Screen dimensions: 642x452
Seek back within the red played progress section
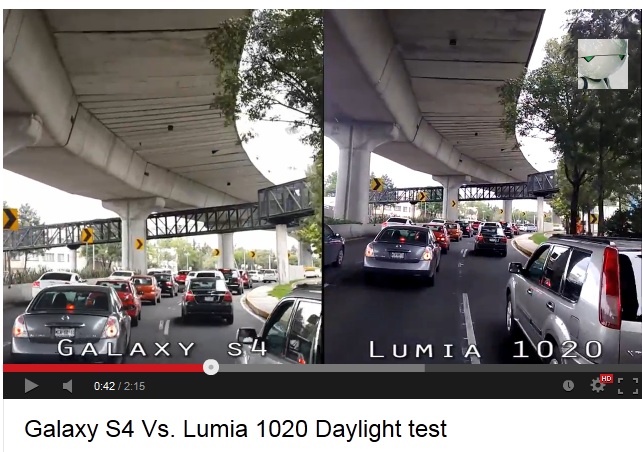[x=103, y=368]
